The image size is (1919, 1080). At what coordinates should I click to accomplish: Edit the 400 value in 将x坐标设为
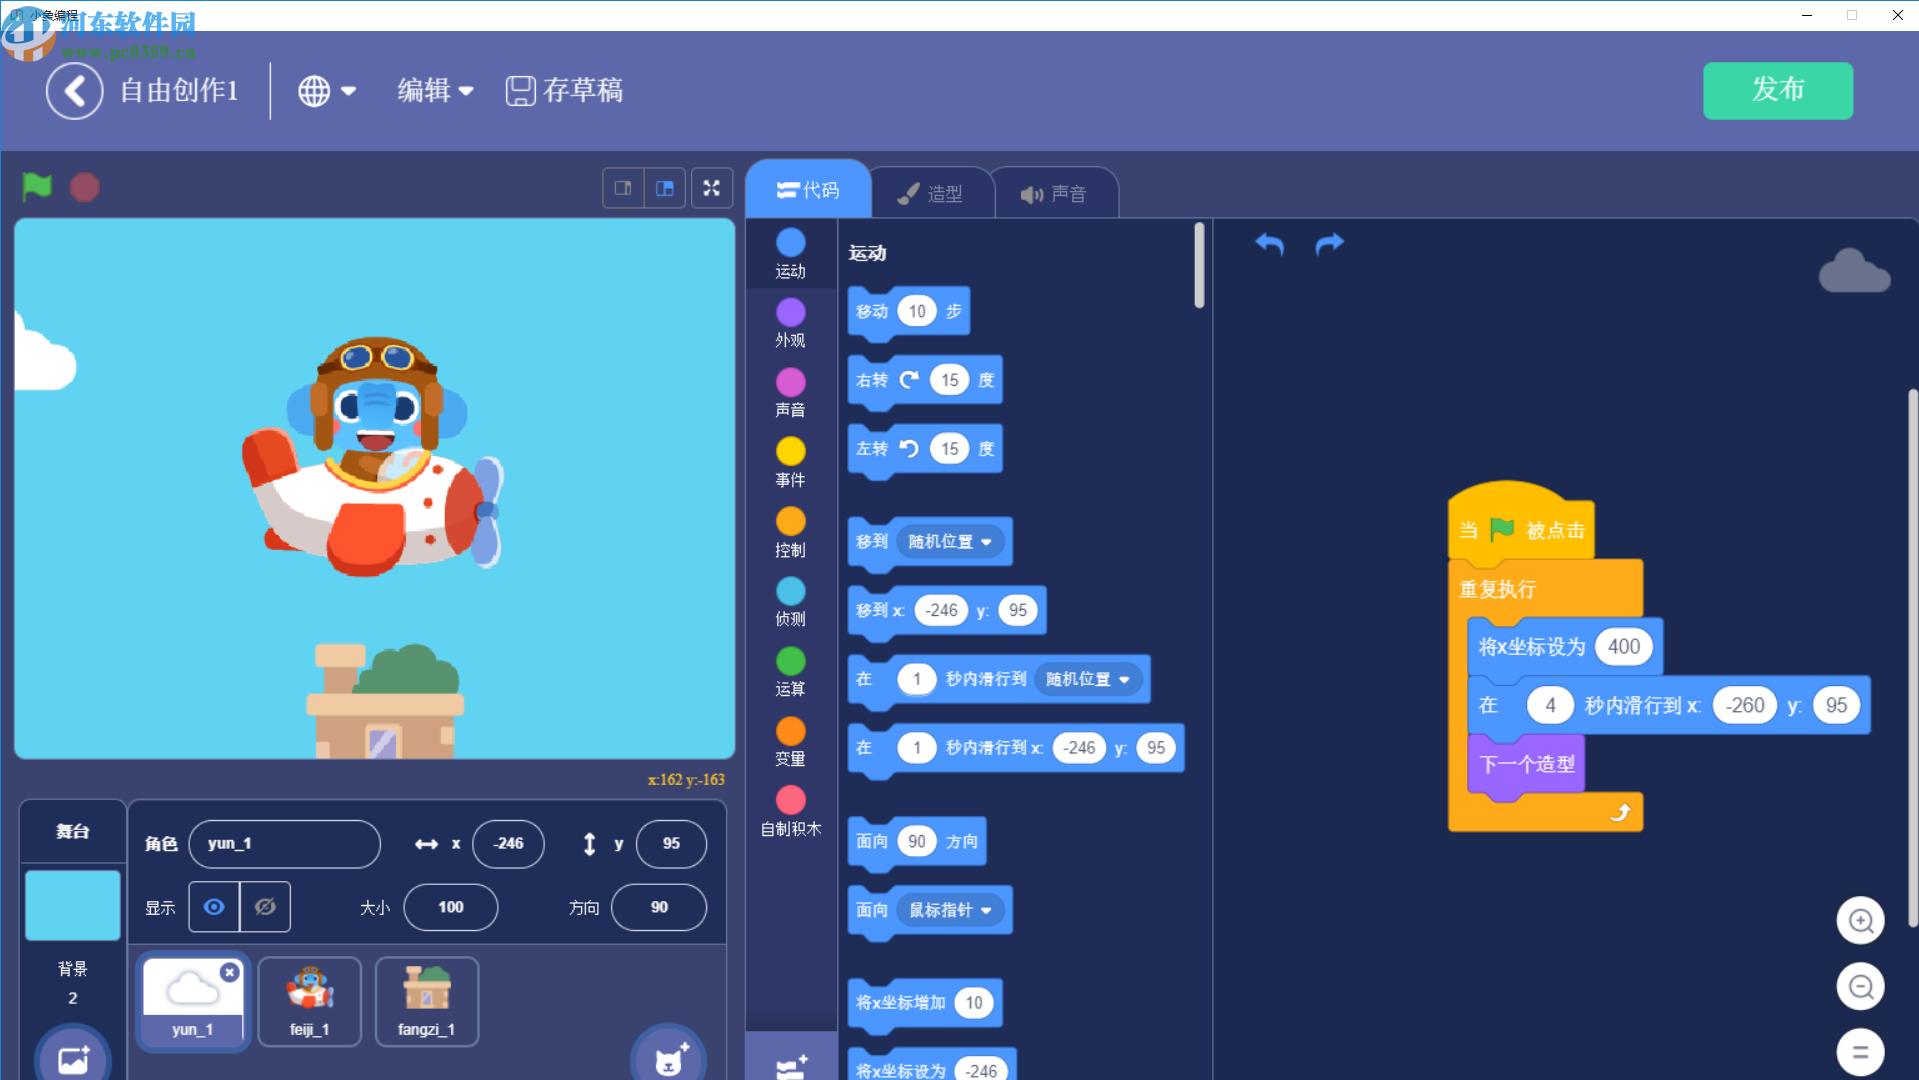(x=1623, y=647)
